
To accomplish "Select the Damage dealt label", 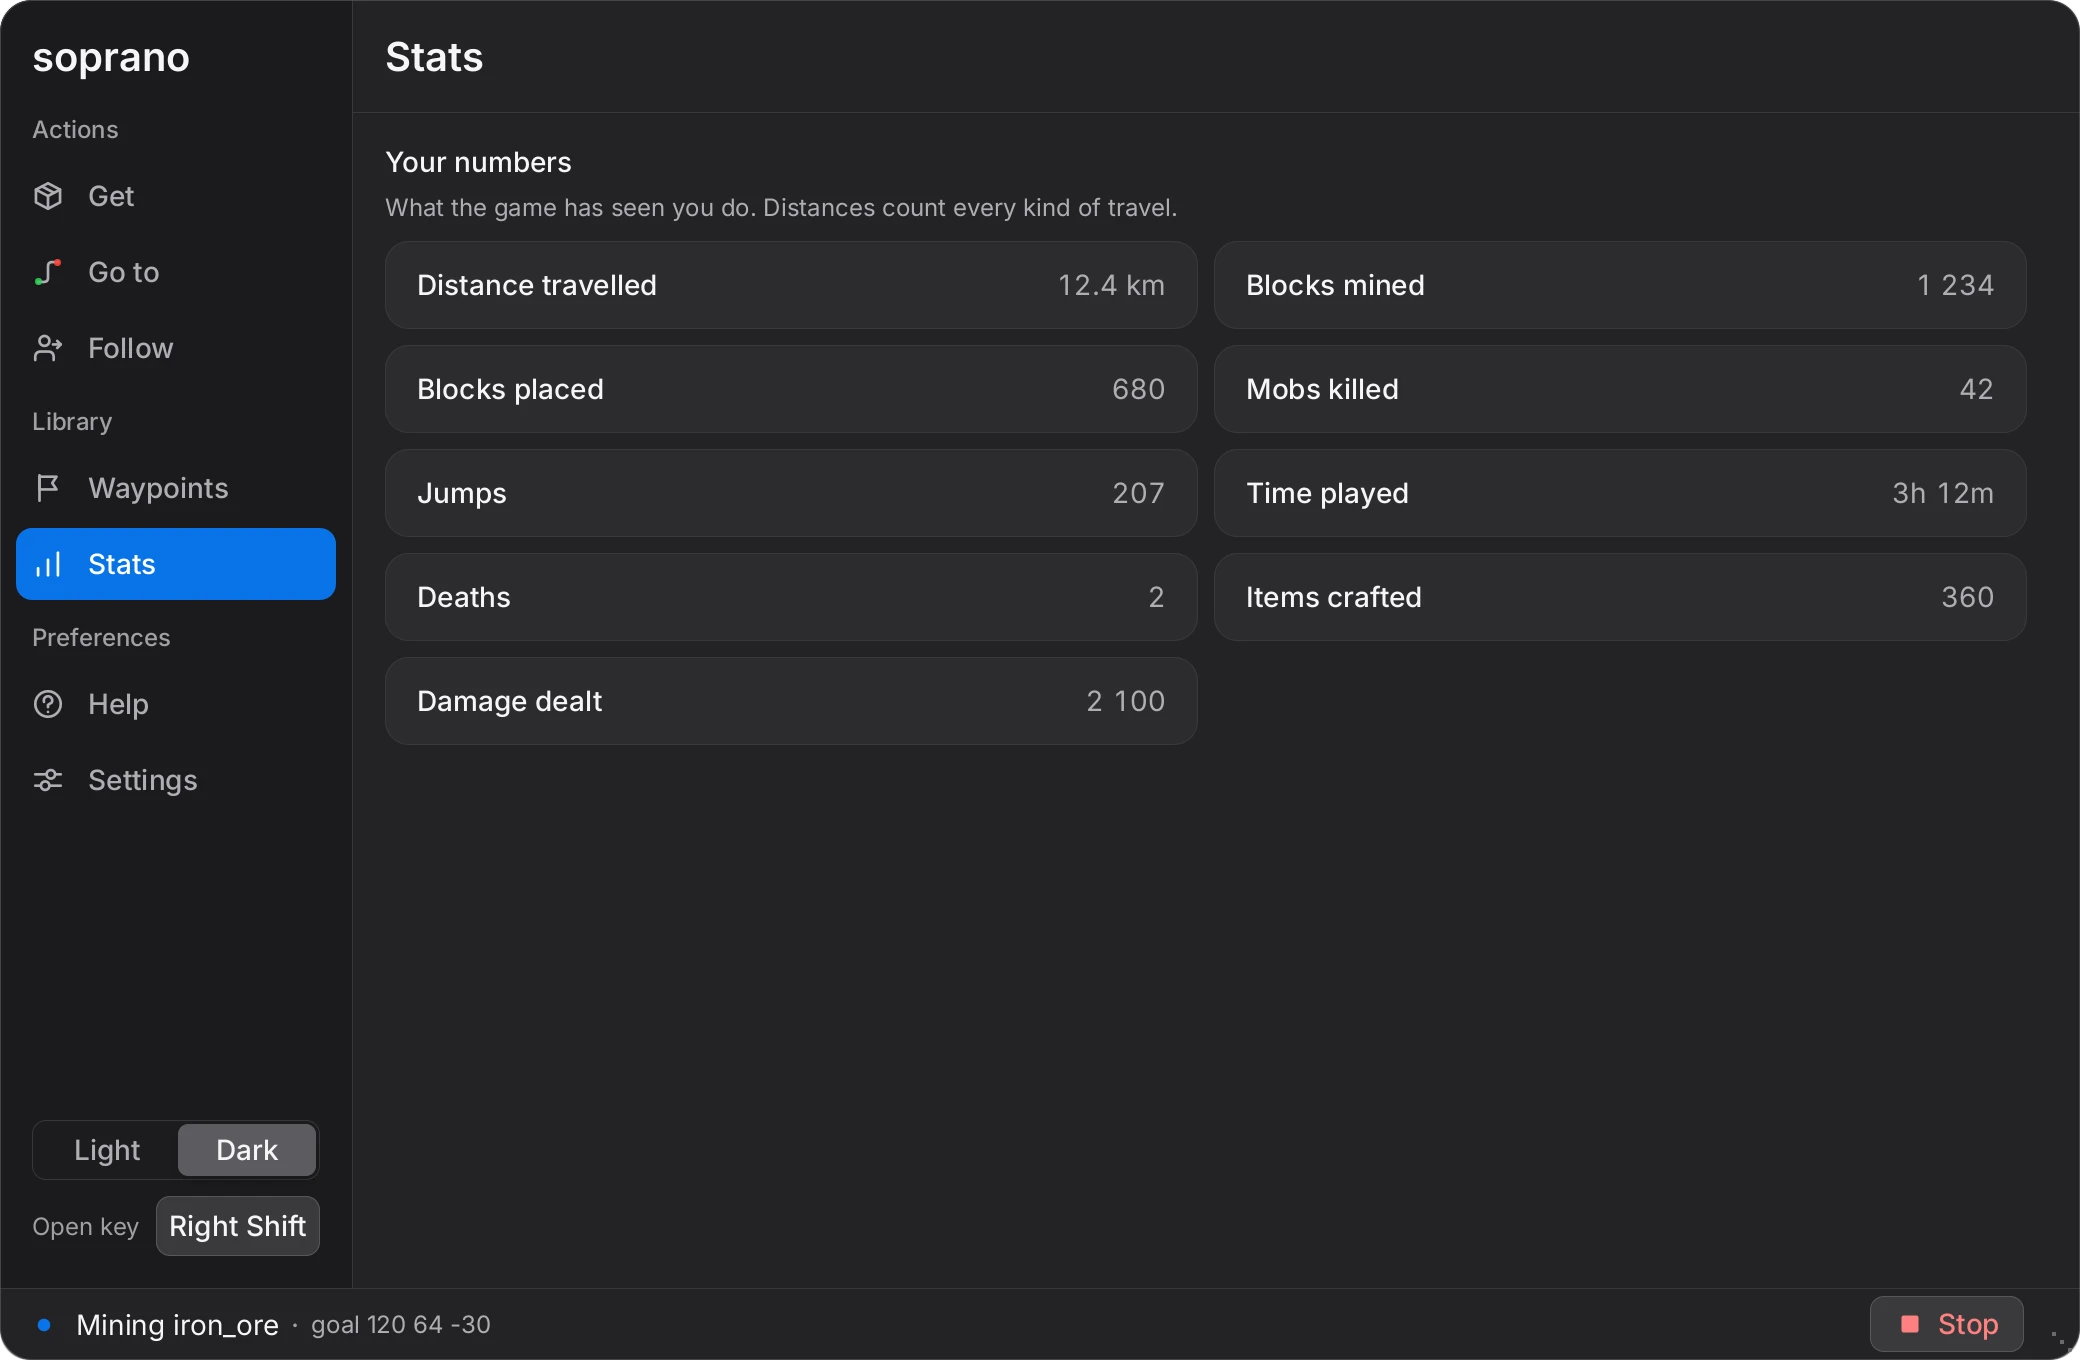I will click(510, 701).
